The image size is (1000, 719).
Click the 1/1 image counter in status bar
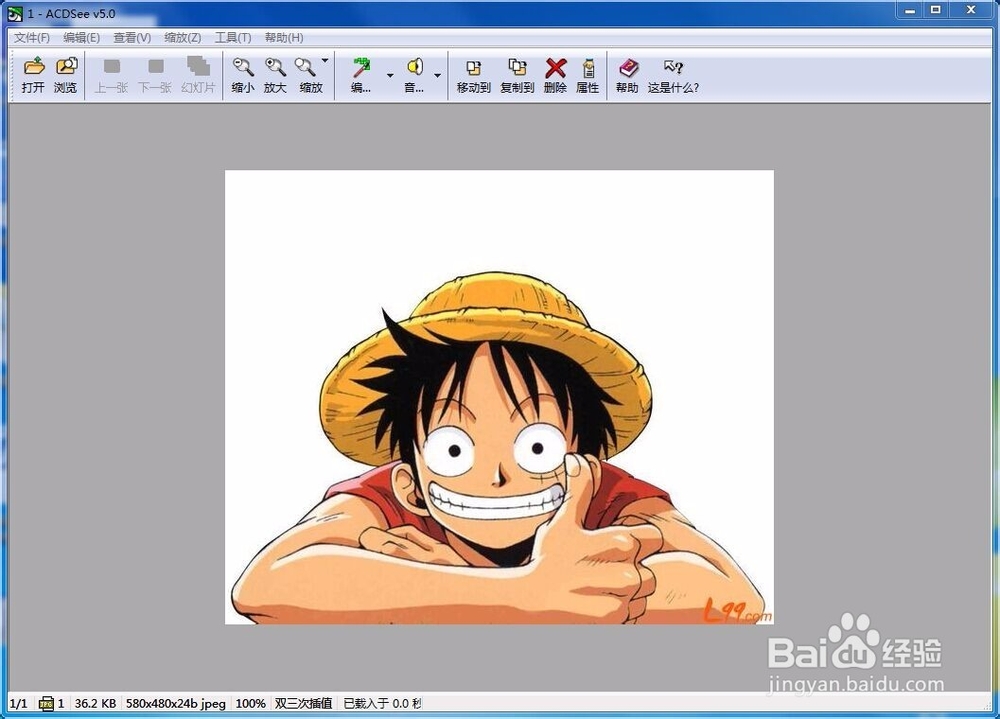point(18,704)
